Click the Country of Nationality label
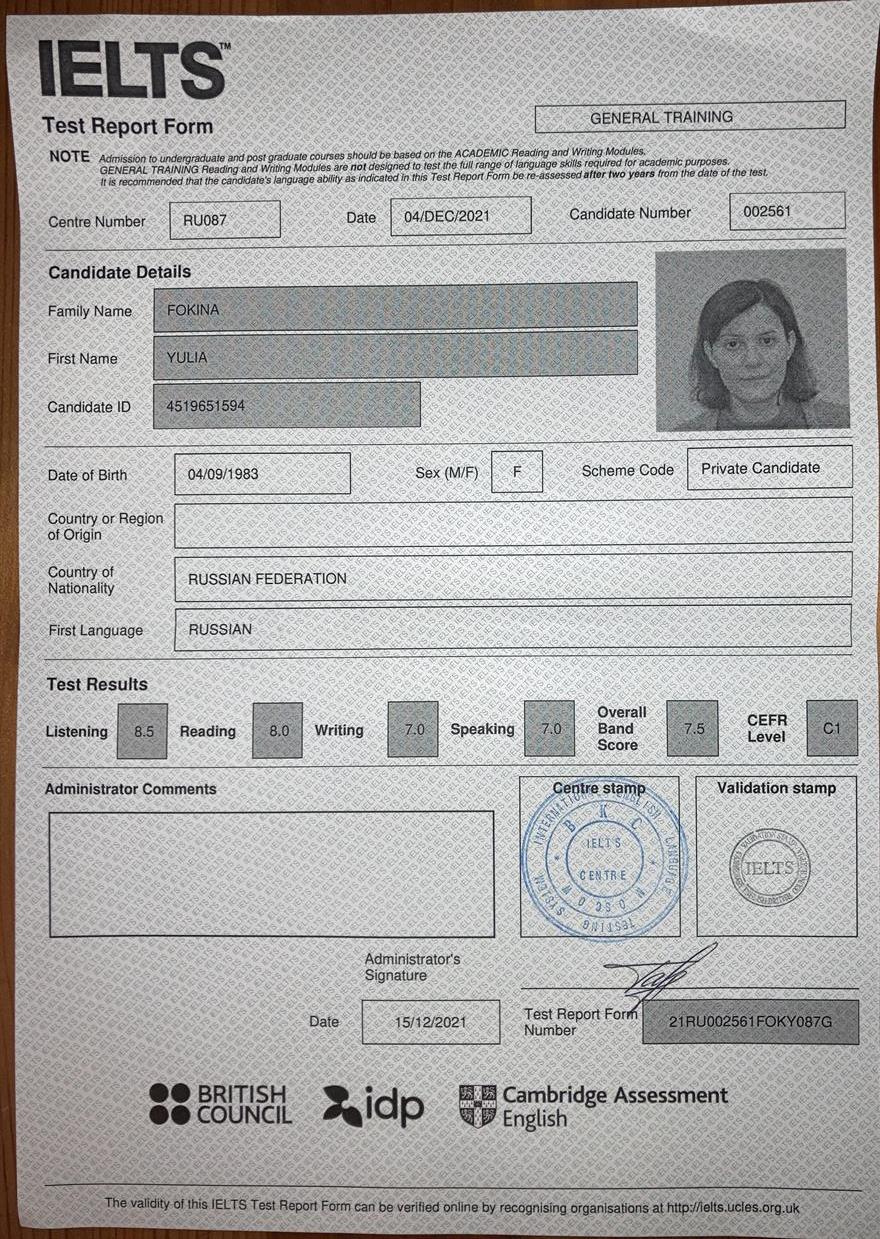The image size is (880, 1239). pyautogui.click(x=81, y=580)
